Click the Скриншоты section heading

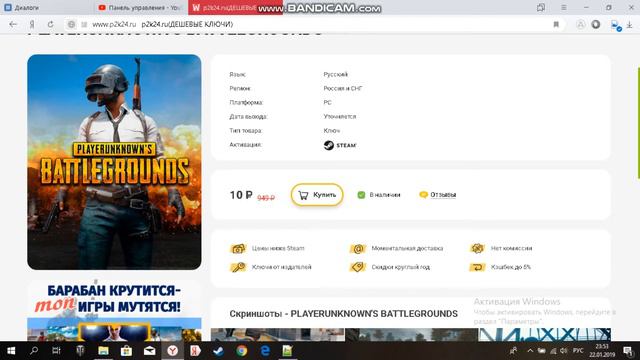click(x=343, y=314)
